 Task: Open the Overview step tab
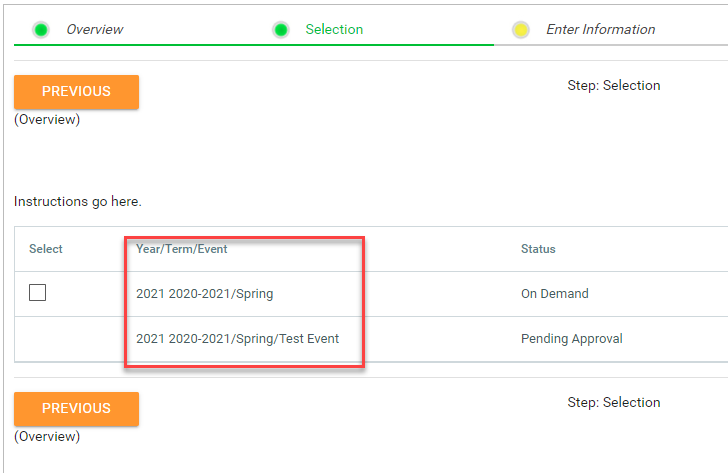93,30
